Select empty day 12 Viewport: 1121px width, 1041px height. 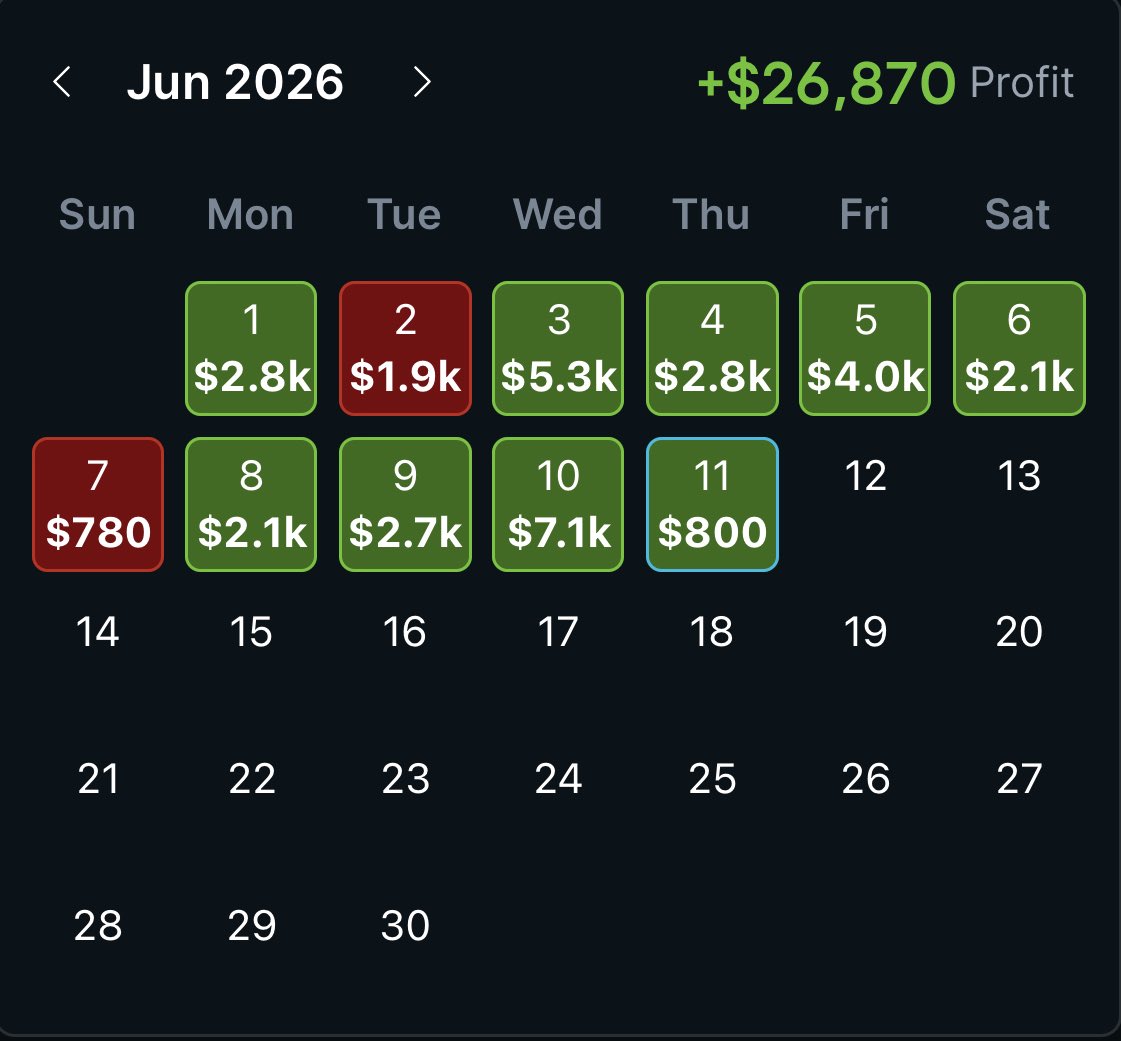[x=865, y=475]
